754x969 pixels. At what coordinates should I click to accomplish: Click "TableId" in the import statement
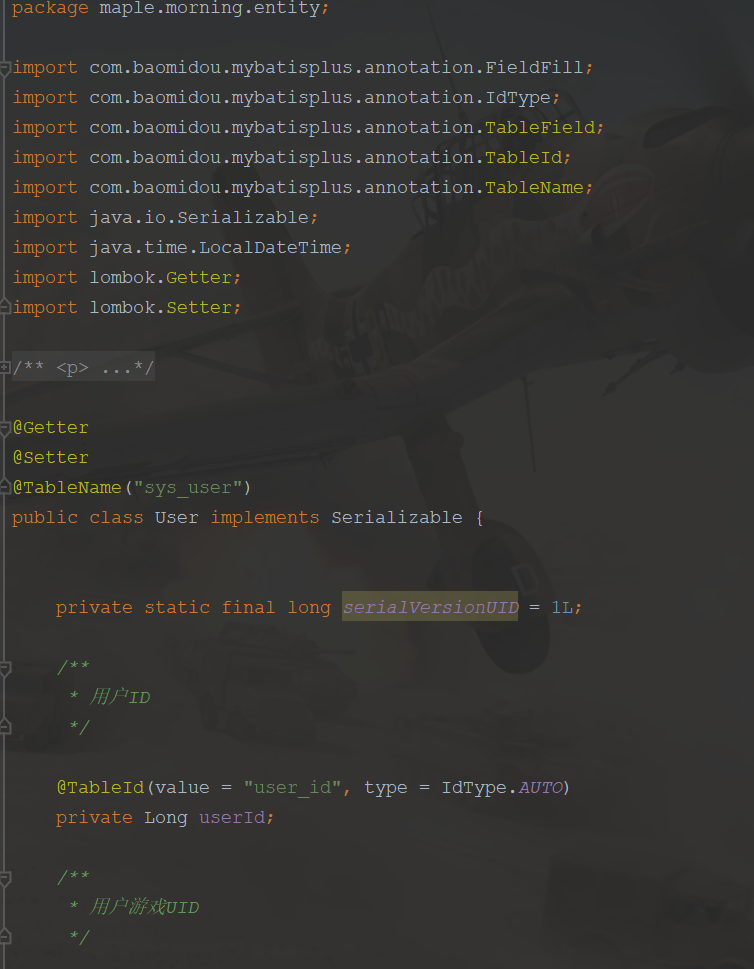pos(523,158)
